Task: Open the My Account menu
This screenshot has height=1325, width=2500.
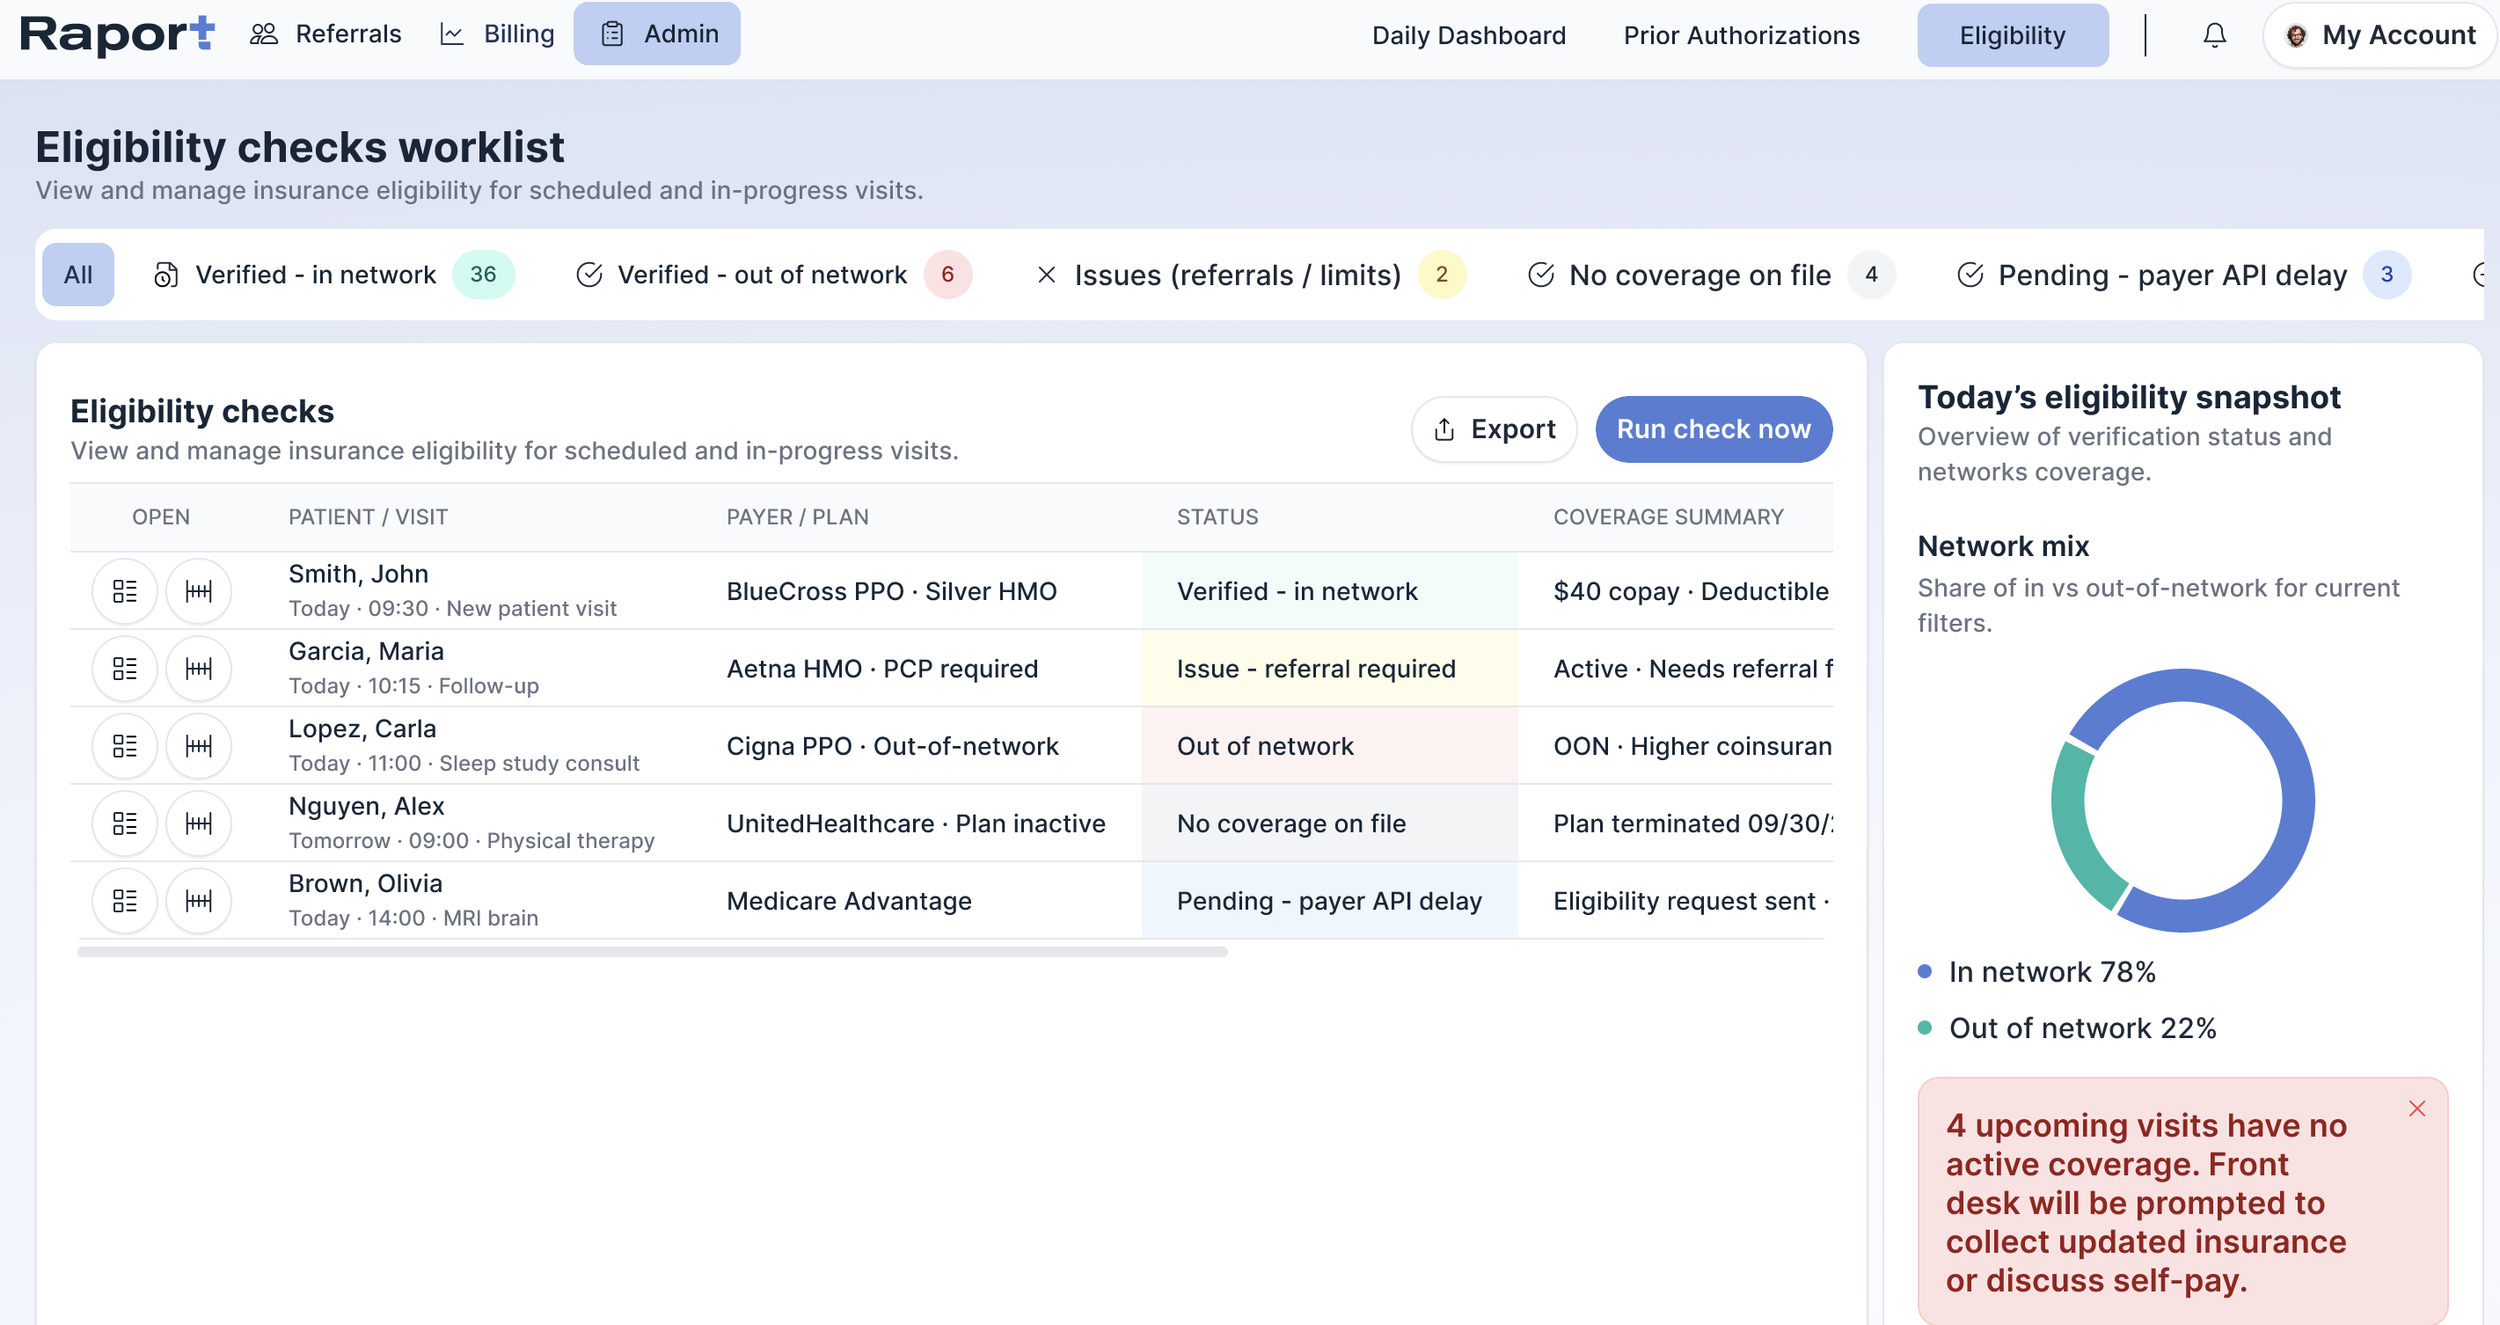Action: point(2380,36)
